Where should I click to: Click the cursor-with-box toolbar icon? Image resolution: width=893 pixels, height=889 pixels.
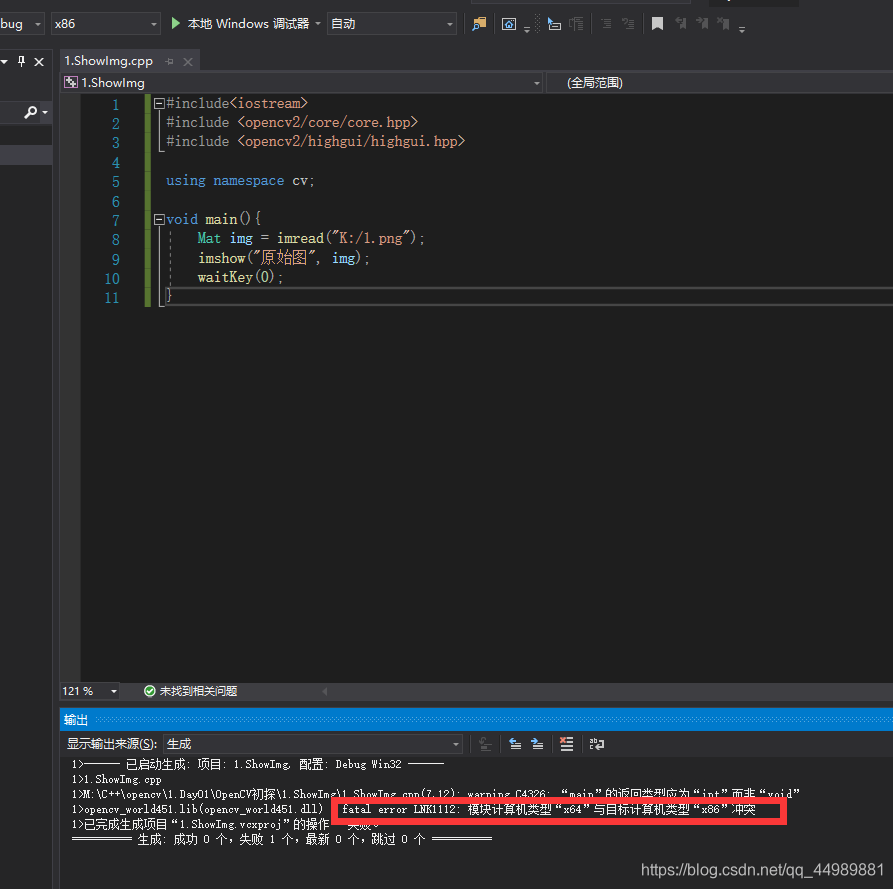tap(554, 23)
